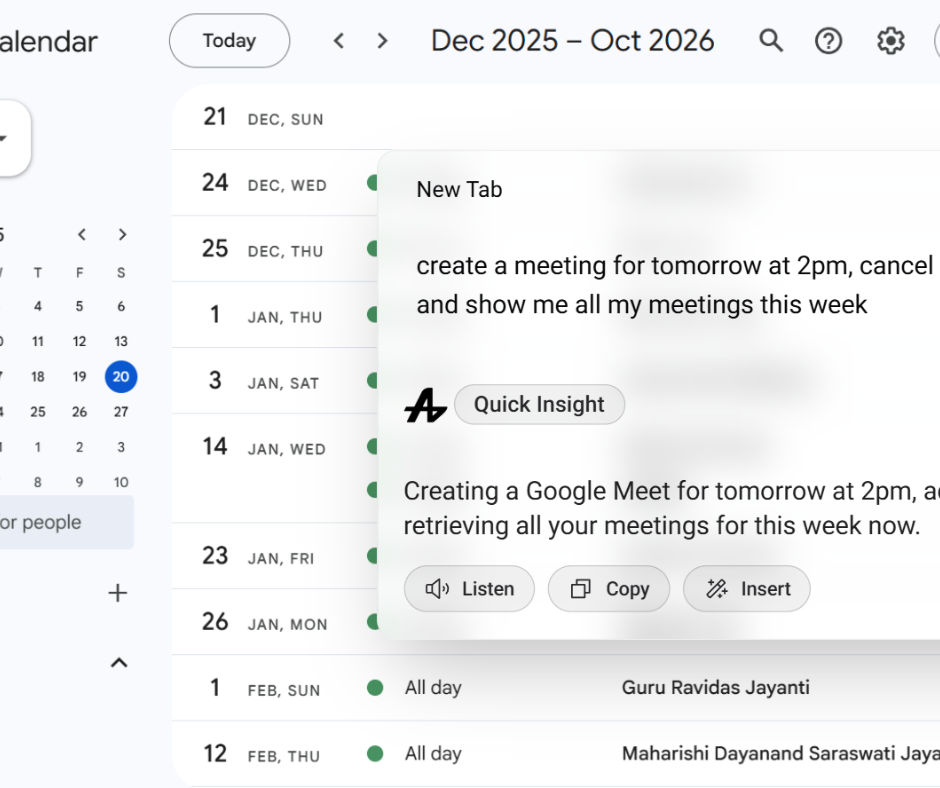Select the Quick Insight chip
The width and height of the screenshot is (940, 788).
(x=539, y=405)
